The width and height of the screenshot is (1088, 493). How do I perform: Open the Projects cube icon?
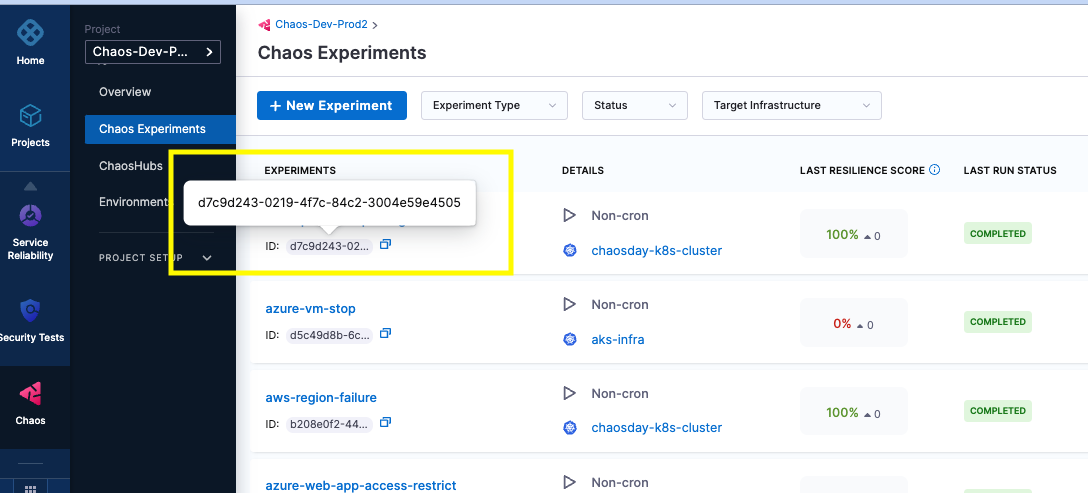[x=30, y=116]
